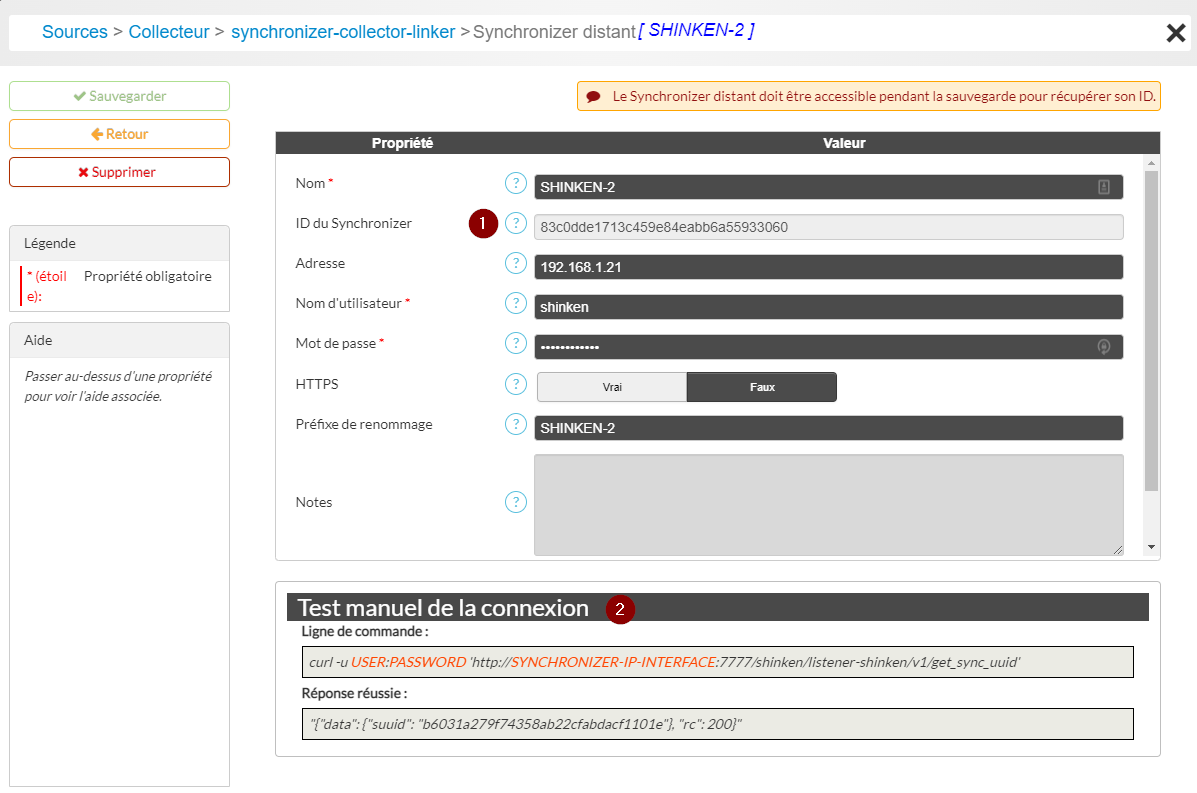This screenshot has width=1197, height=793.
Task: Click the help icon for HTTPS
Action: coord(515,384)
